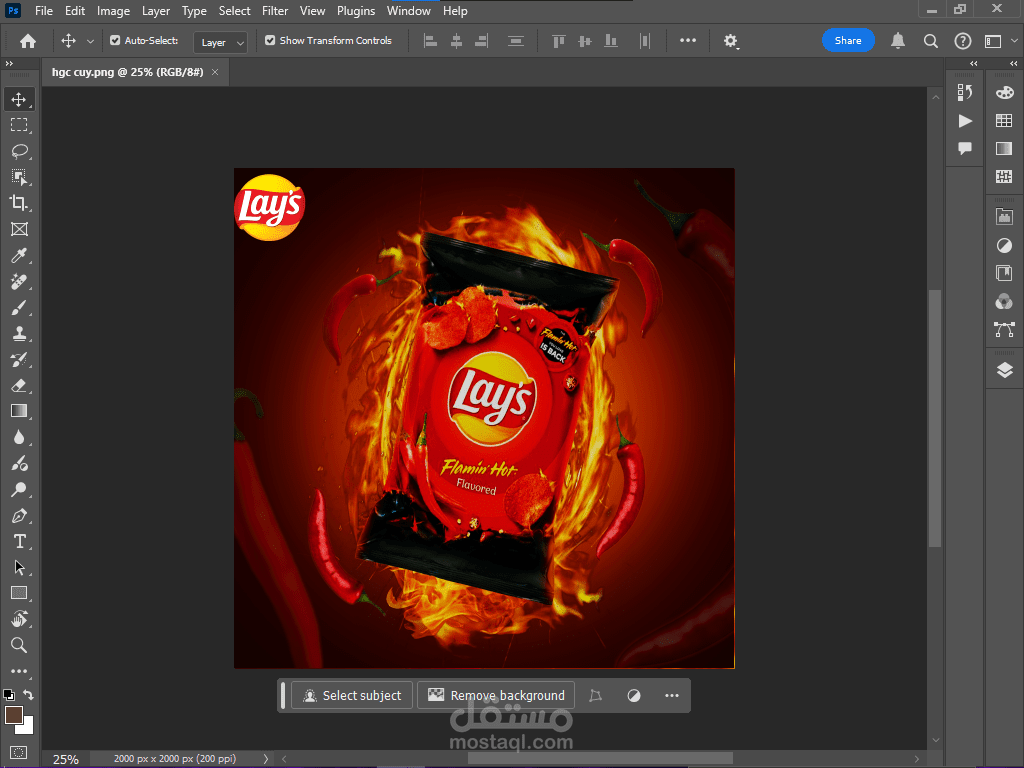Select the Brush tool
This screenshot has height=768, width=1024.
19,308
